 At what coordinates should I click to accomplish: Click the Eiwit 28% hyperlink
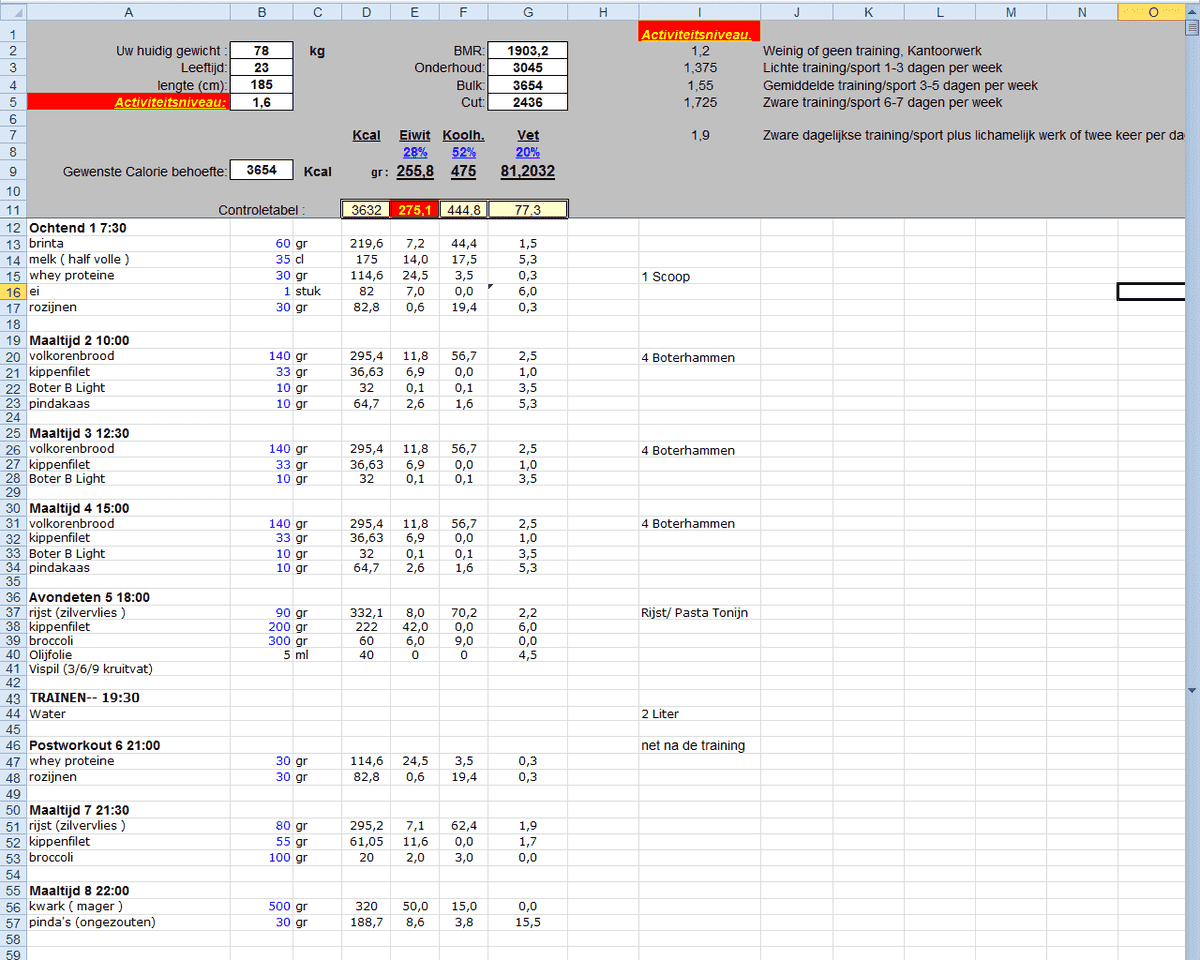[414, 152]
